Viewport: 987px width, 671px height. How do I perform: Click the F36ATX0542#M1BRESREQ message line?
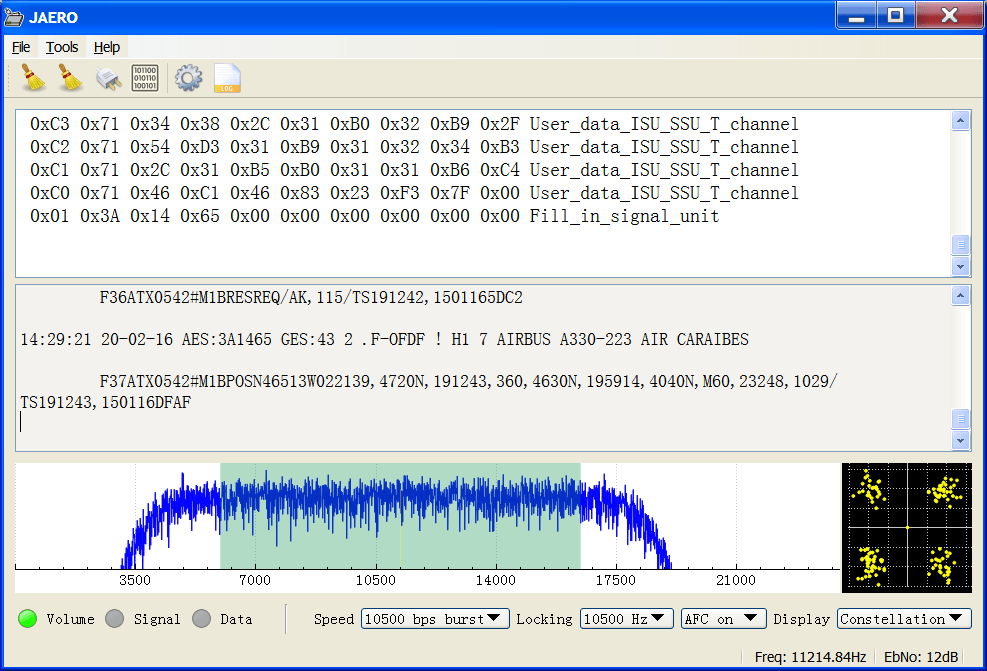(x=311, y=298)
